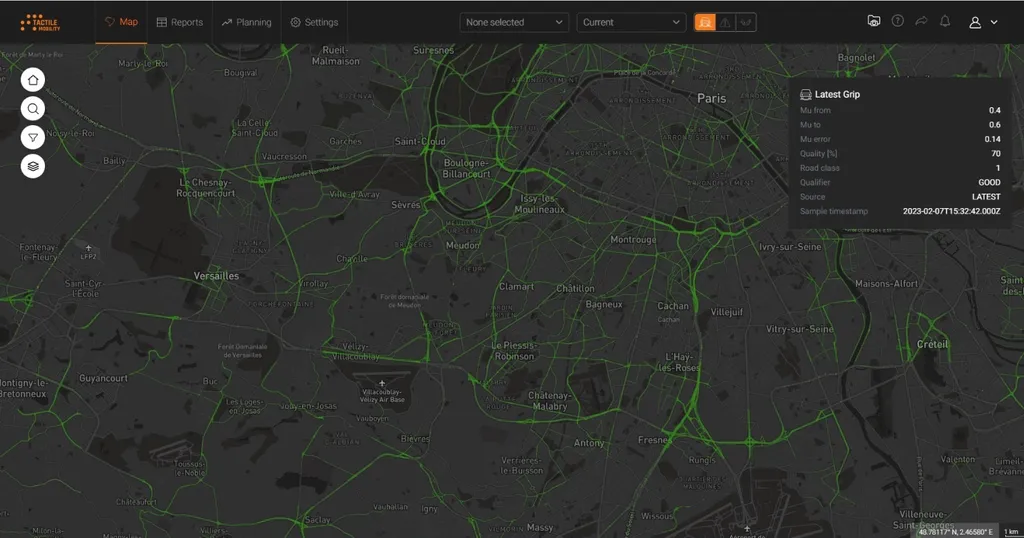Click the Villejuif map label
The width and height of the screenshot is (1024, 538).
pos(726,312)
